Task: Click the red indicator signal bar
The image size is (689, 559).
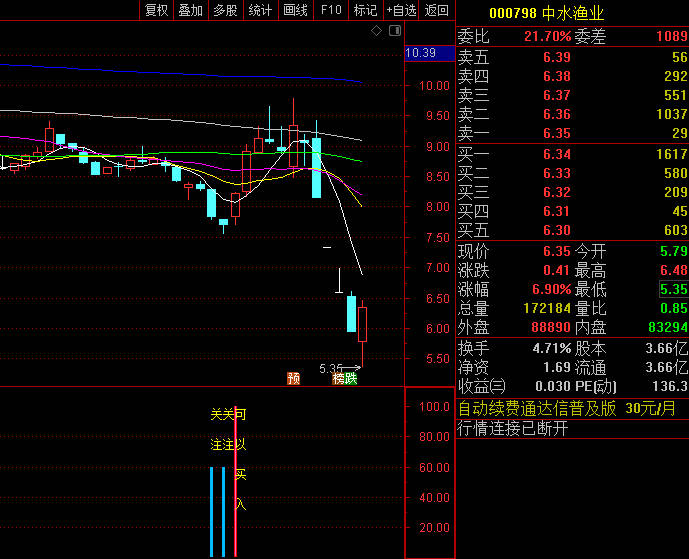Action: (x=236, y=482)
